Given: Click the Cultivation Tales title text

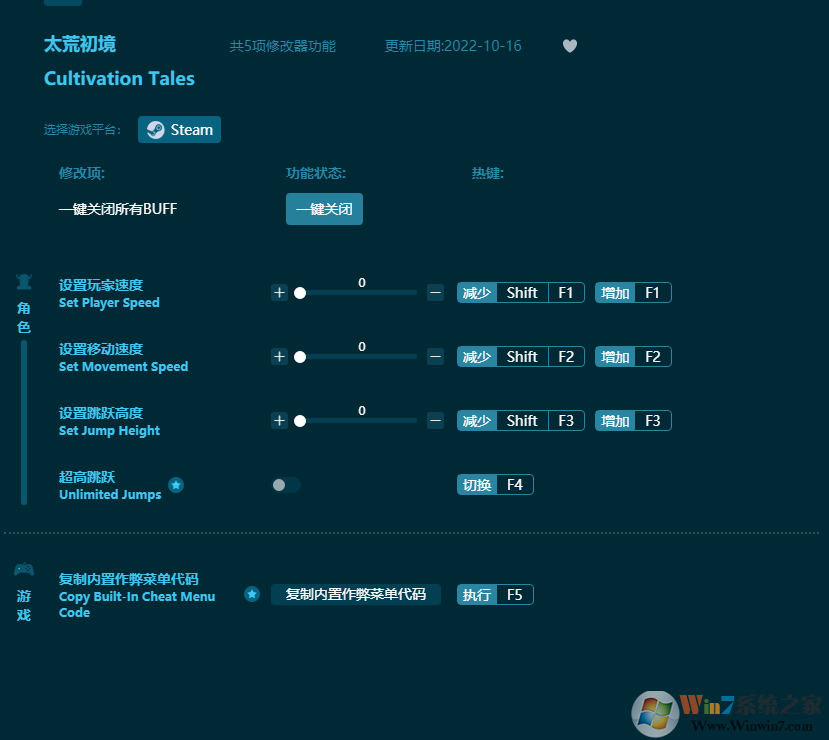Looking at the screenshot, I should [x=119, y=78].
